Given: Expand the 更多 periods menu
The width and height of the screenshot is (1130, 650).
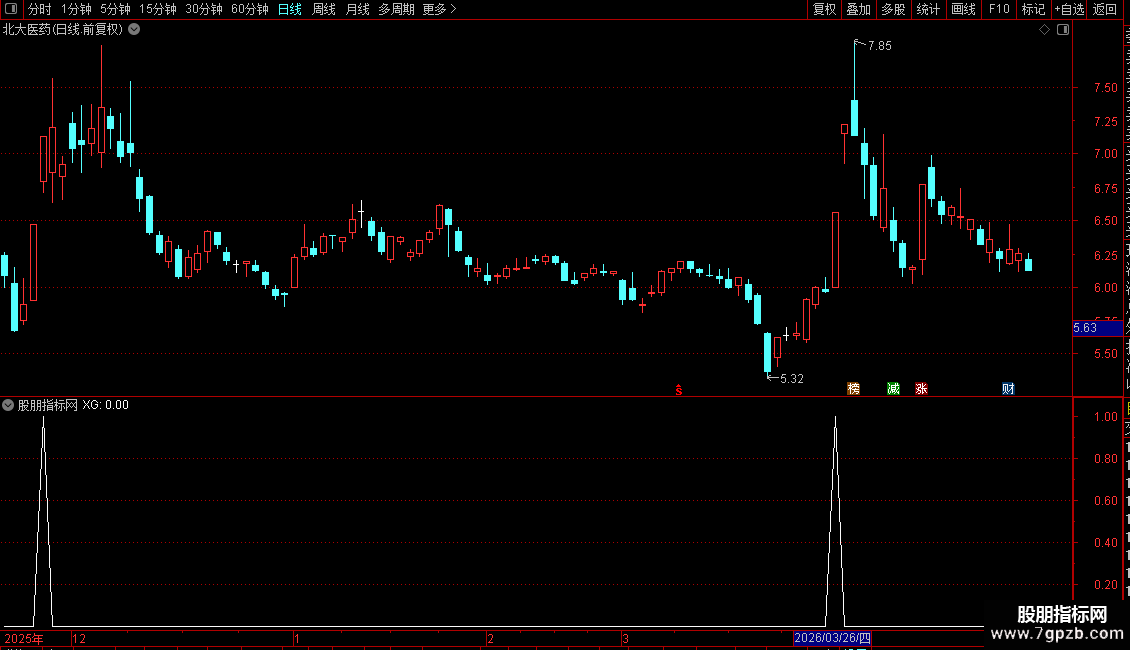Looking at the screenshot, I should [439, 9].
